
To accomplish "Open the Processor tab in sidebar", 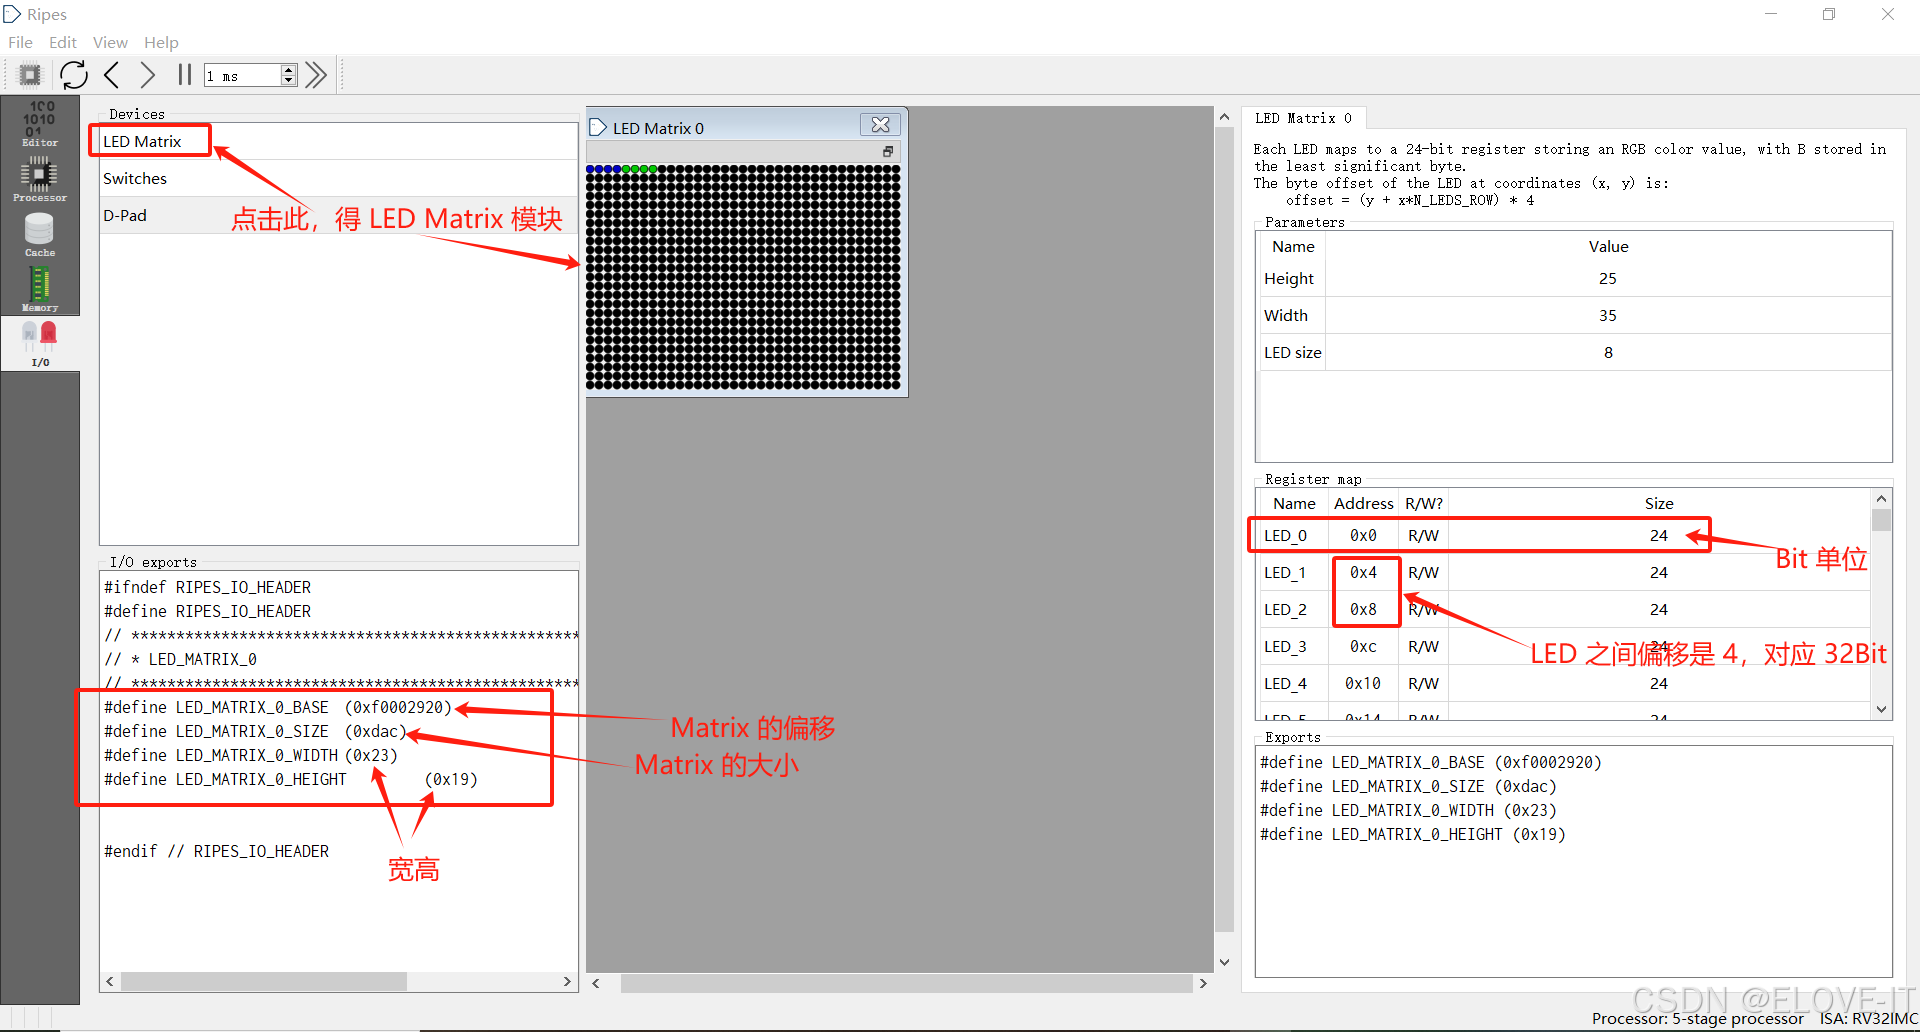I will [x=40, y=179].
